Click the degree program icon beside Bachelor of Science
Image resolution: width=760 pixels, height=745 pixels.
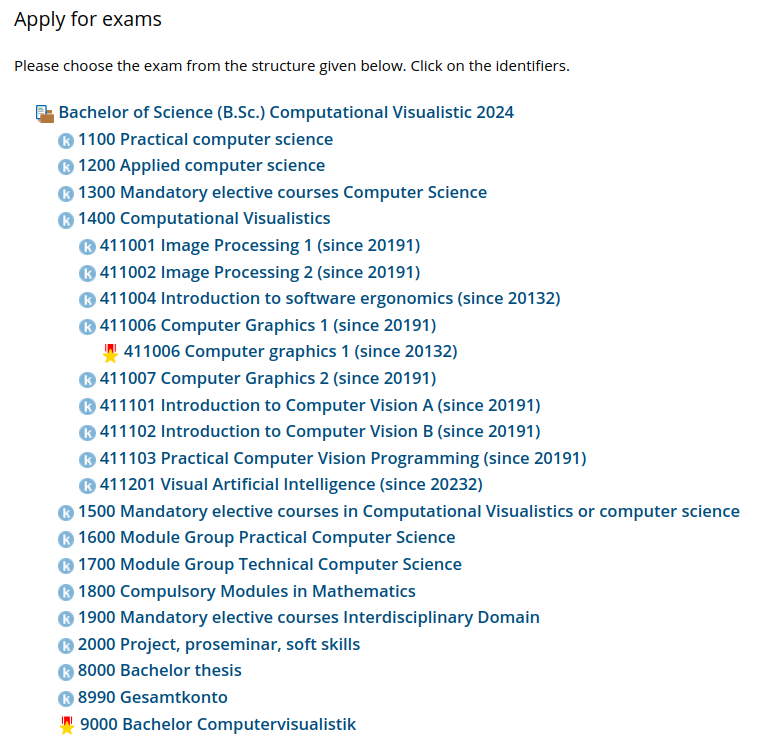point(44,113)
